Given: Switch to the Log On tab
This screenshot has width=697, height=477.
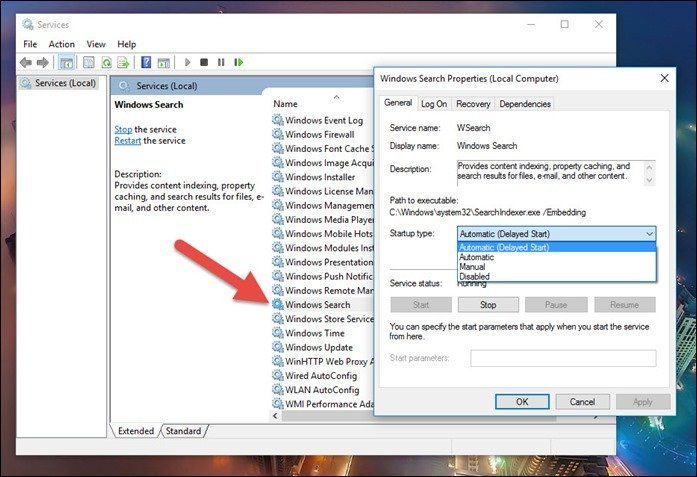Looking at the screenshot, I should [434, 104].
